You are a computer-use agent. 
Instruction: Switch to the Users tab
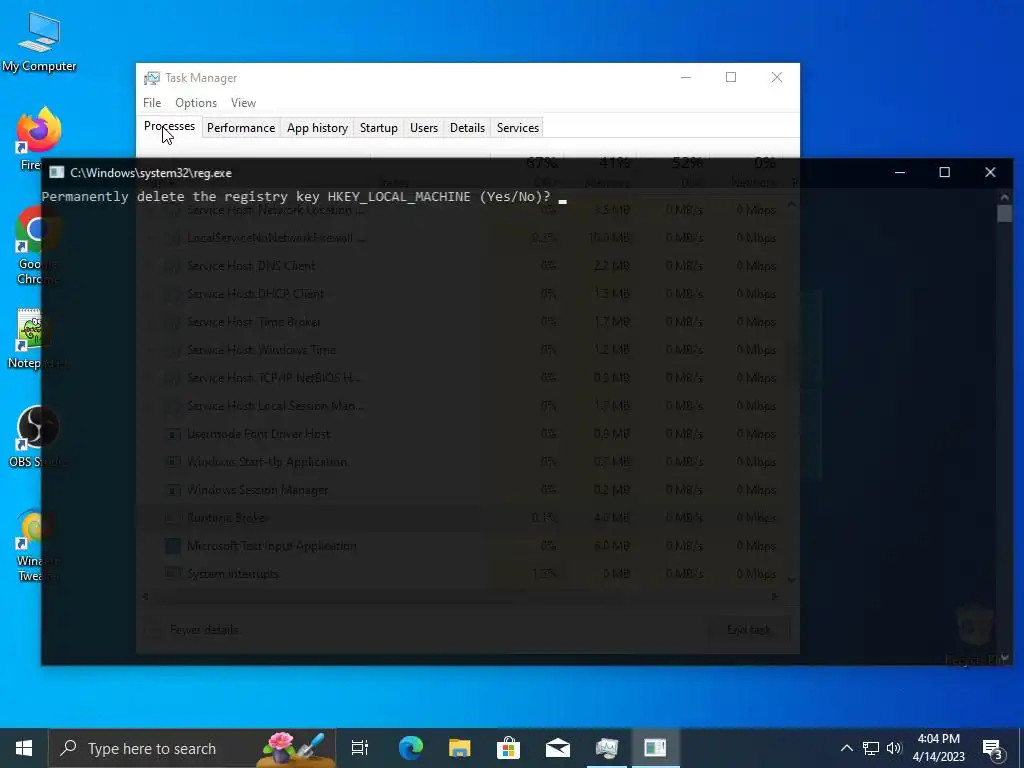point(424,127)
